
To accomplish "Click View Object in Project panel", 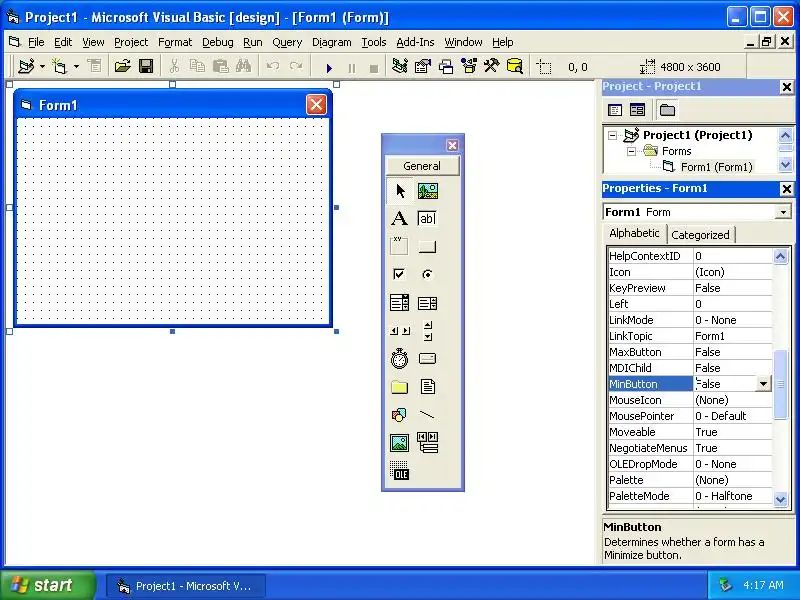I will coord(637,110).
